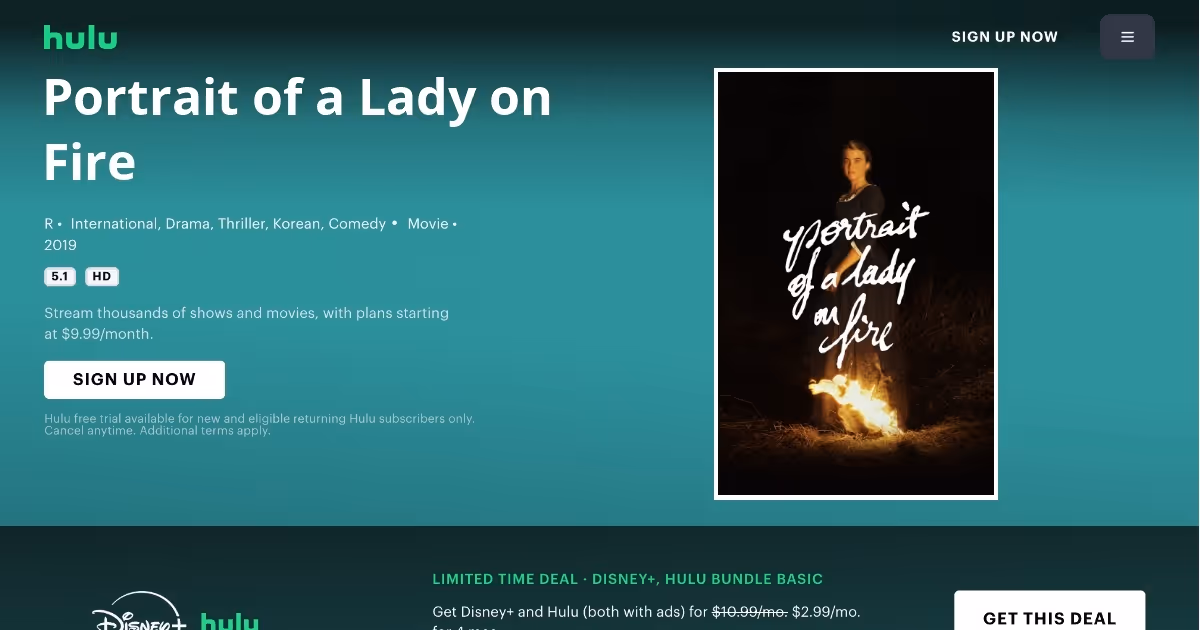Open the hamburger menu icon
This screenshot has width=1200, height=630.
click(x=1127, y=37)
